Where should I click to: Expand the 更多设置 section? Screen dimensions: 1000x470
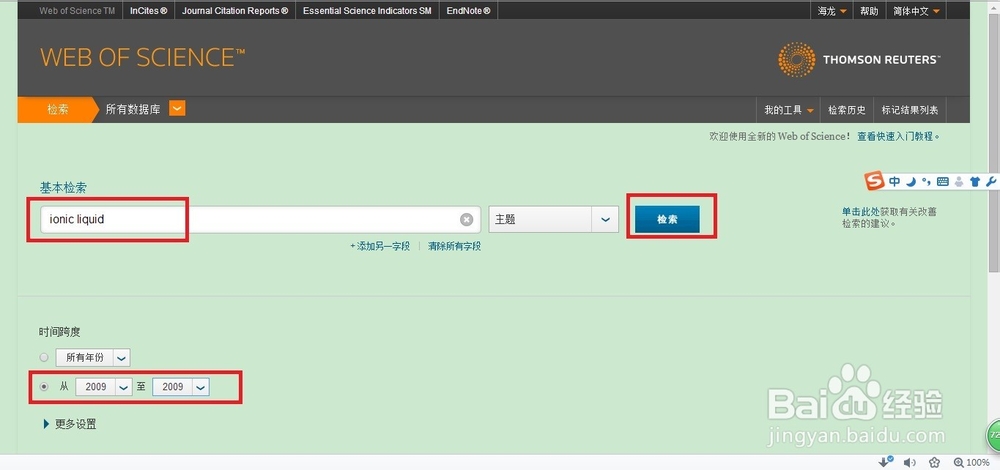pos(70,424)
